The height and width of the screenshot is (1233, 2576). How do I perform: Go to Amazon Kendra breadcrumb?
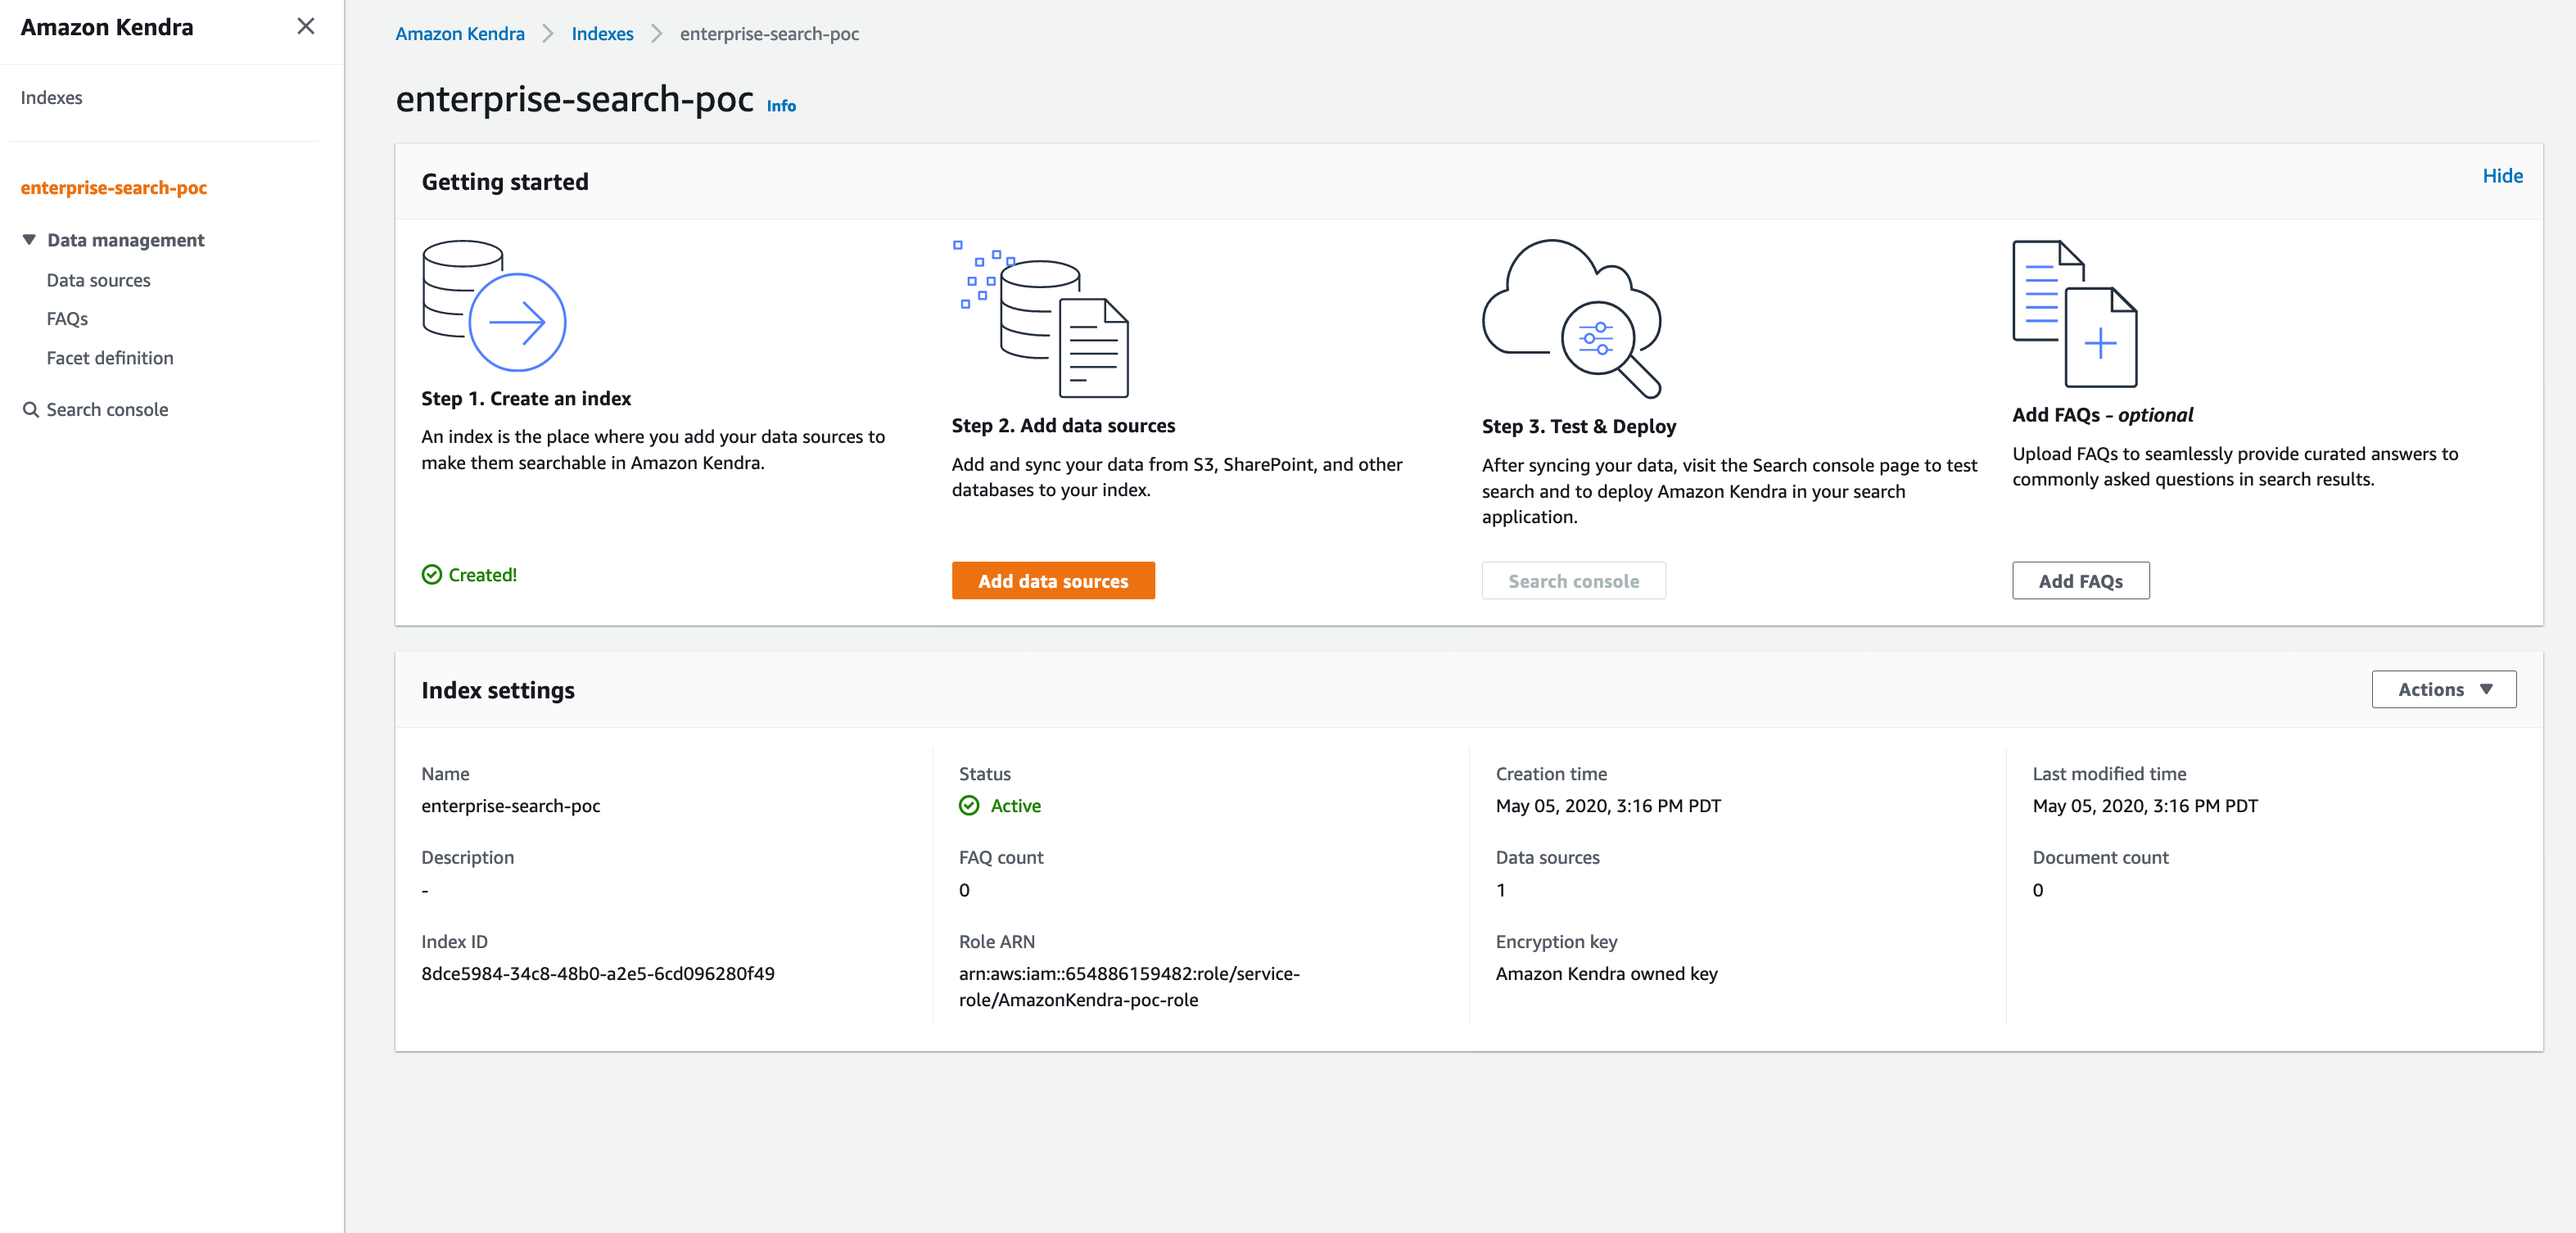pyautogui.click(x=460, y=33)
